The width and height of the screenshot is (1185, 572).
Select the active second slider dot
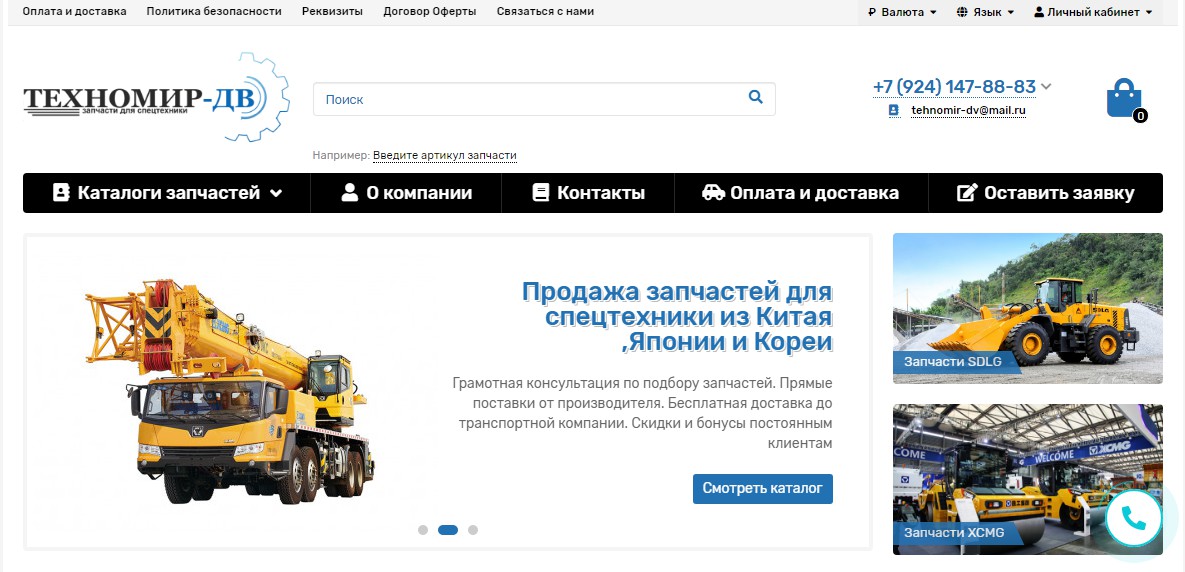tap(448, 530)
